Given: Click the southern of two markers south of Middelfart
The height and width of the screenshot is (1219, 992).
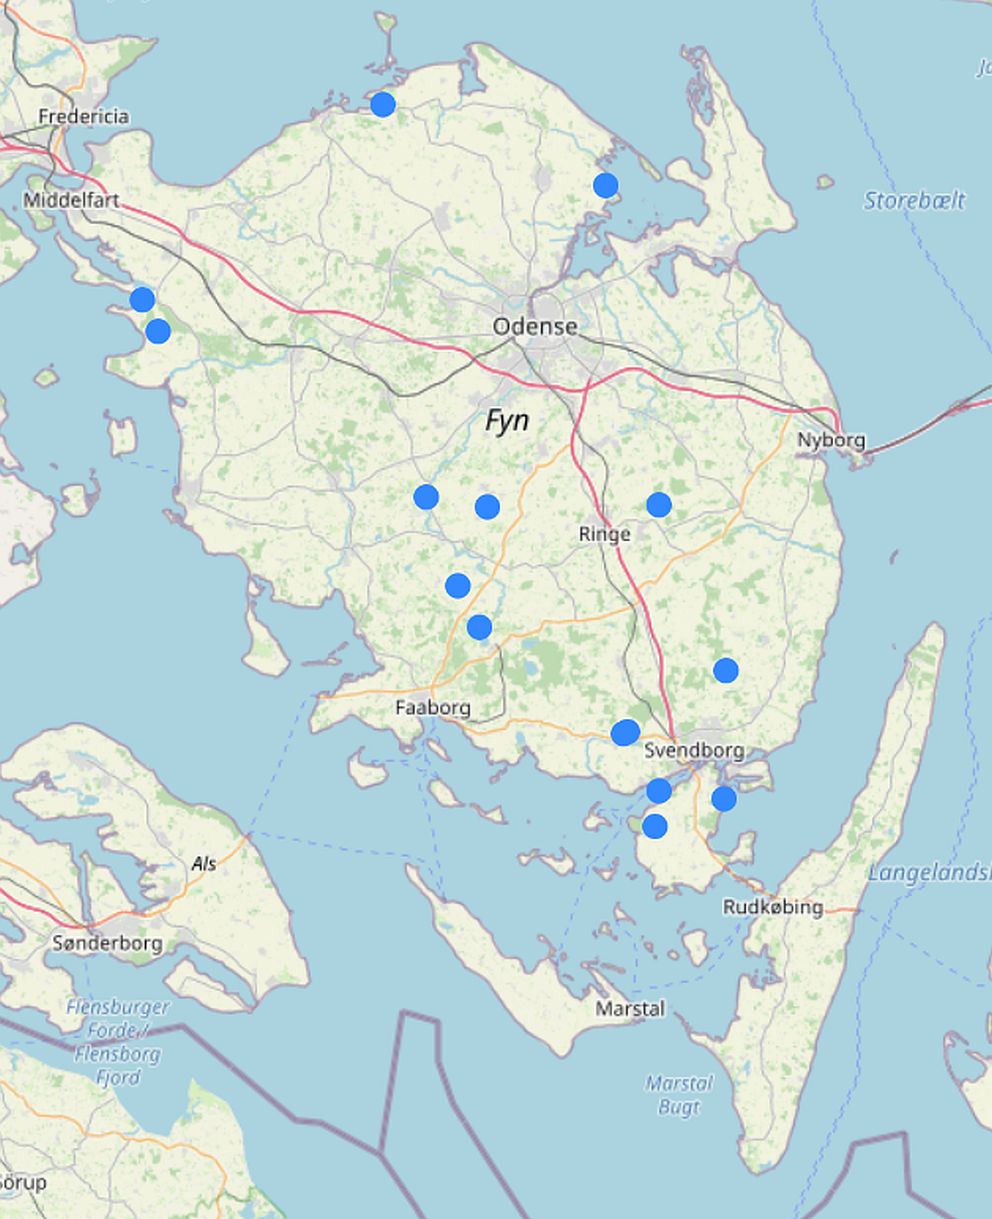Looking at the screenshot, I should click(158, 331).
